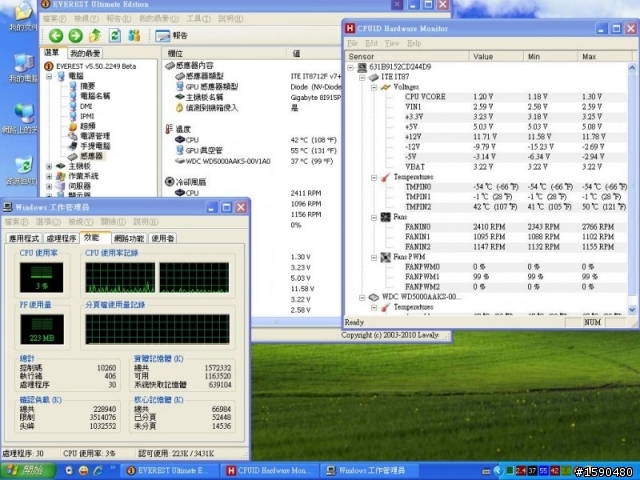
Task: Open 我的電腦 desktop icon
Action: point(23,67)
